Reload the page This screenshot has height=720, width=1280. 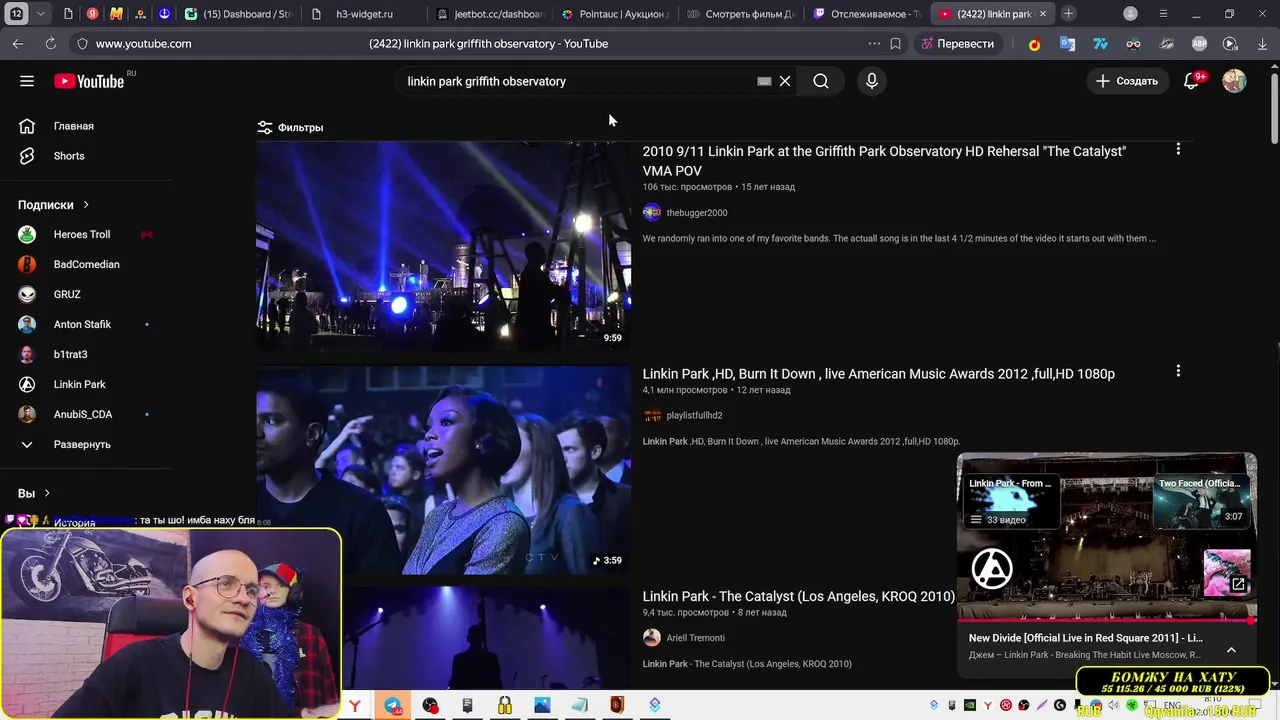pyautogui.click(x=51, y=44)
